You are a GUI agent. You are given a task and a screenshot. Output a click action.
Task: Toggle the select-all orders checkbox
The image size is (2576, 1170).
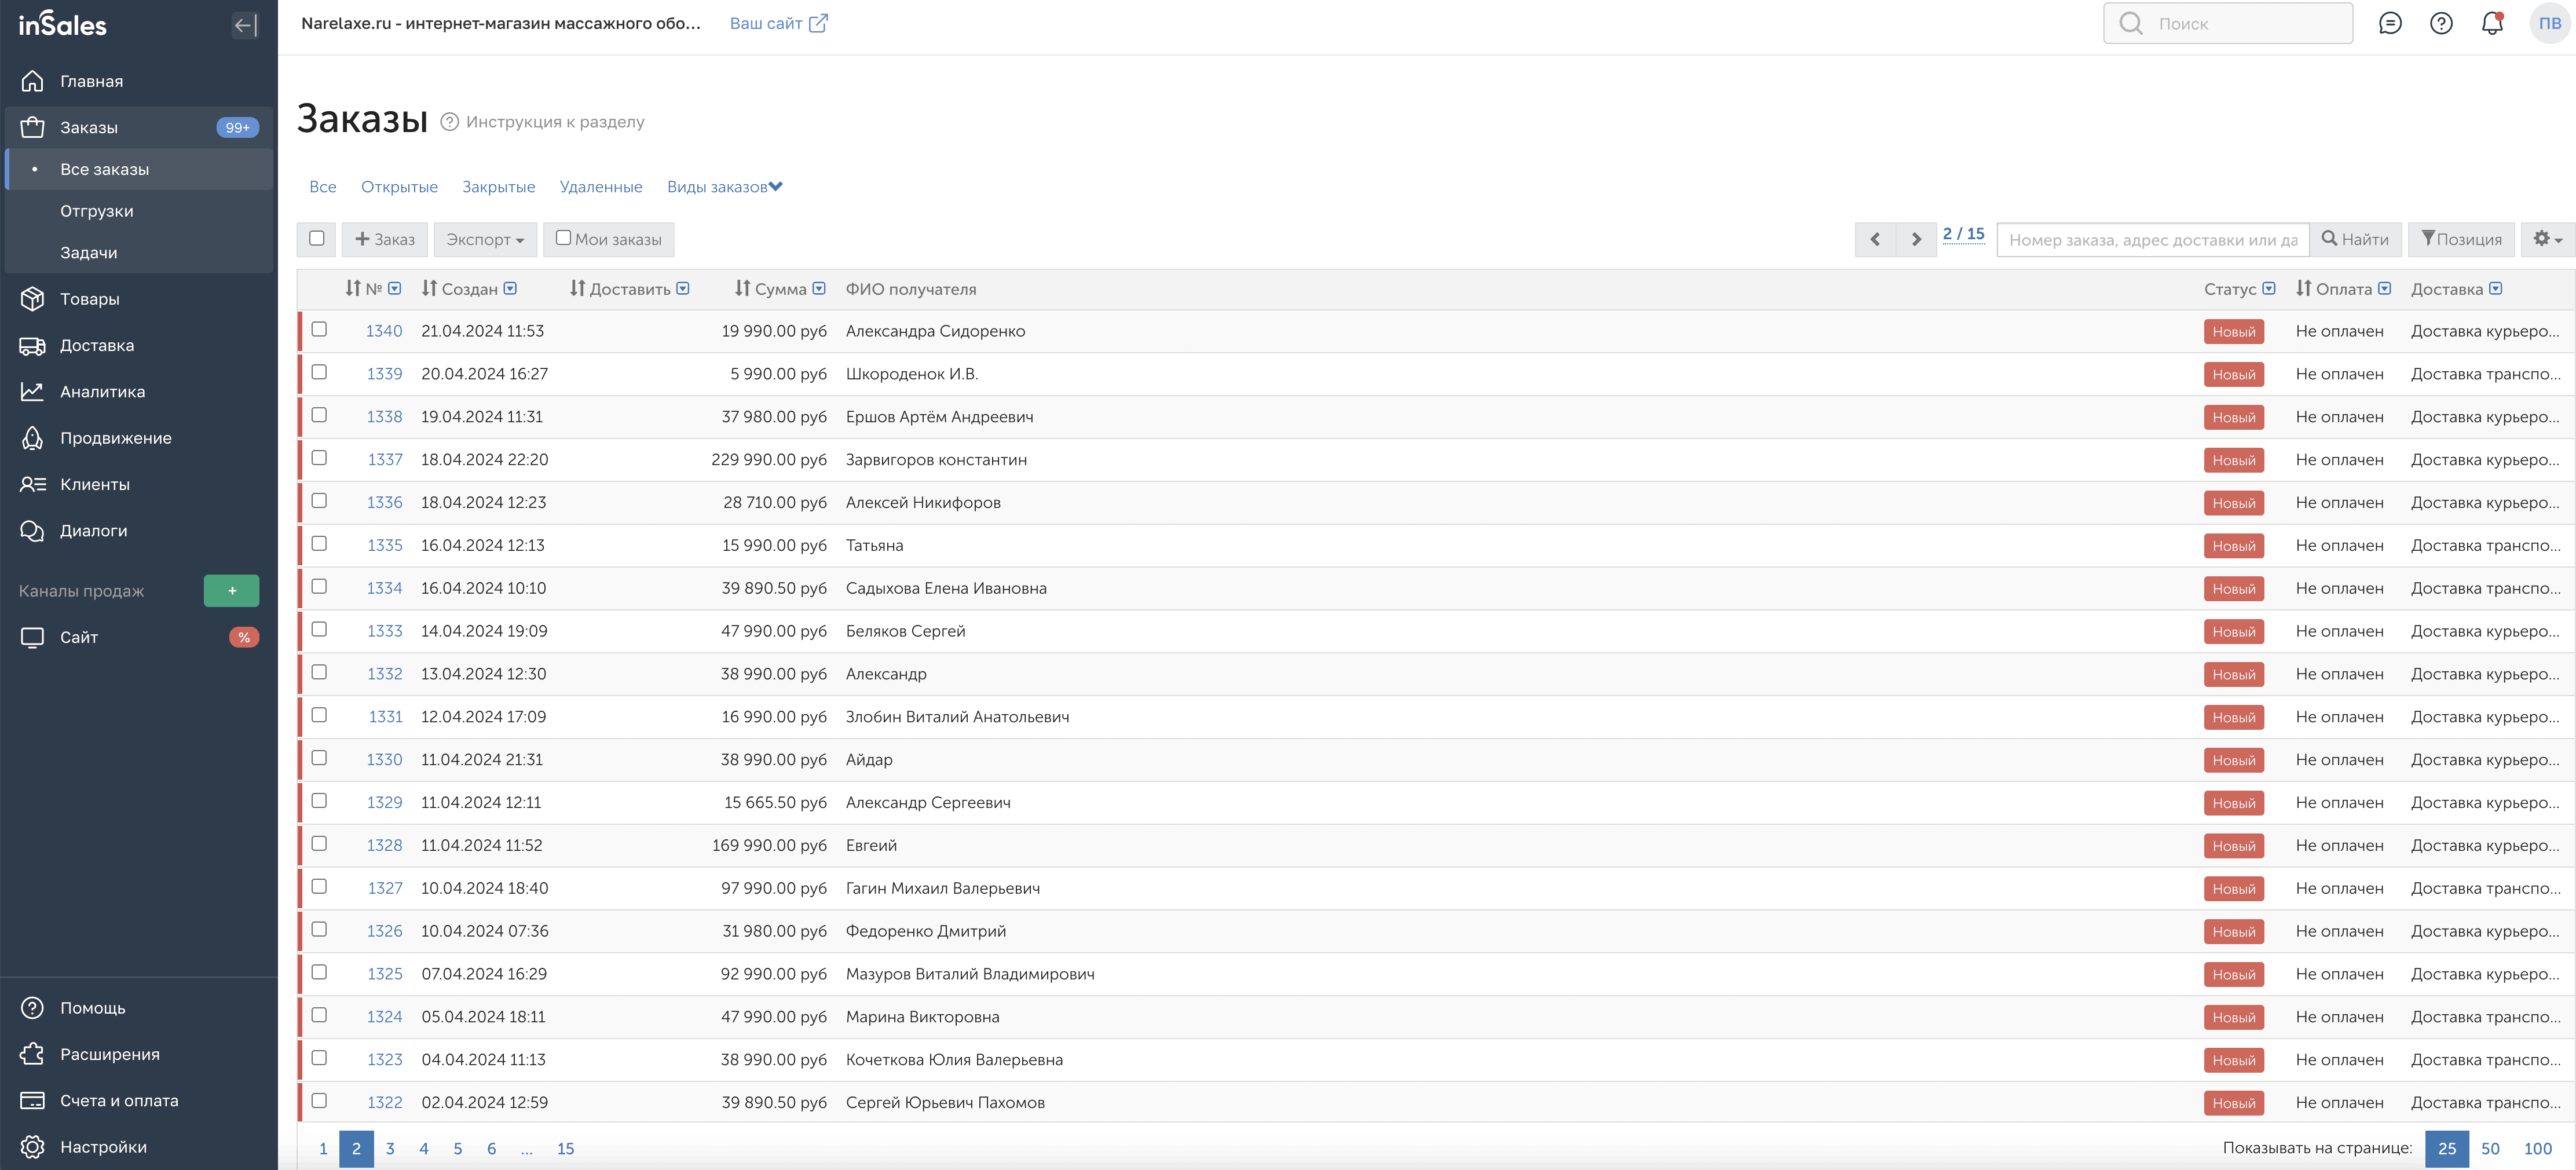(317, 238)
